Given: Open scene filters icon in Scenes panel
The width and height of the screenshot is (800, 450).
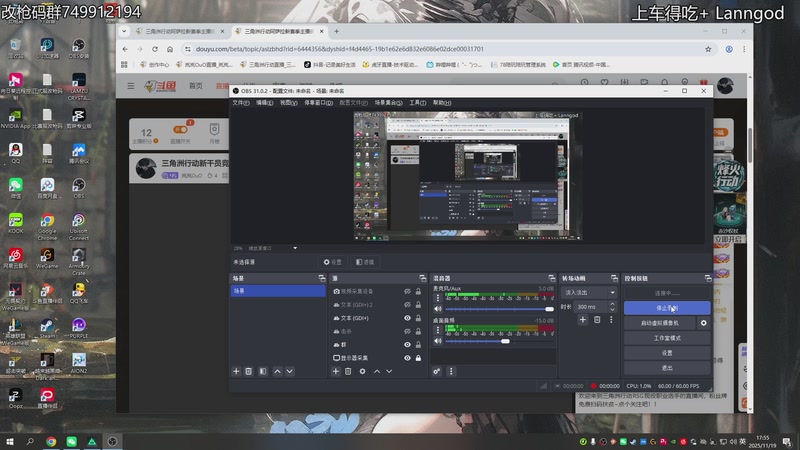Looking at the screenshot, I should (x=263, y=371).
